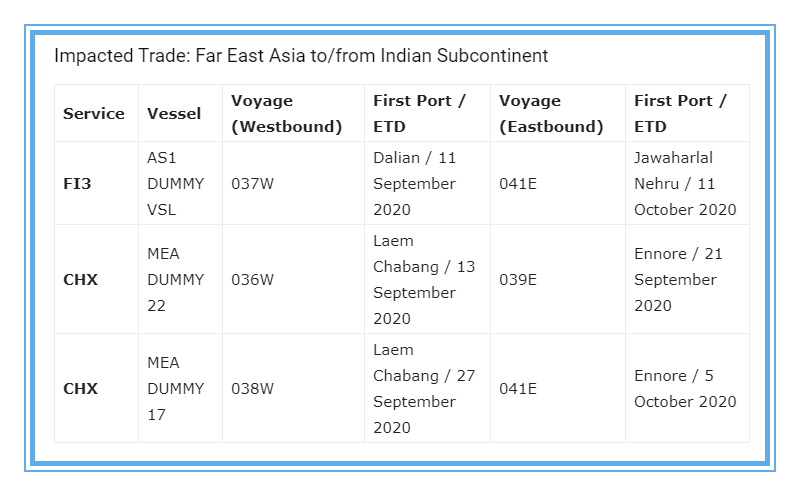Select the 'Service' column header
The width and height of the screenshot is (800, 496).
click(x=94, y=114)
